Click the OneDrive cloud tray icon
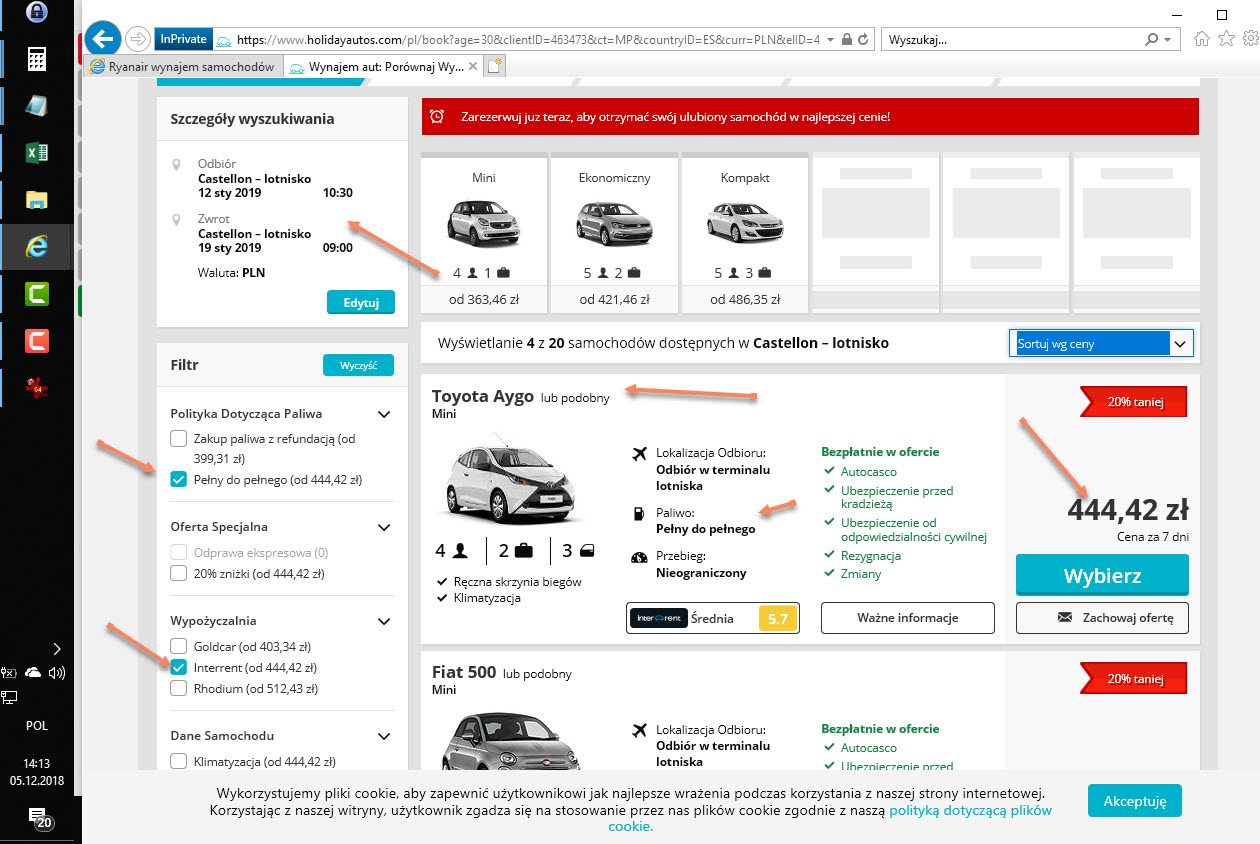This screenshot has height=844, width=1260. click(33, 673)
